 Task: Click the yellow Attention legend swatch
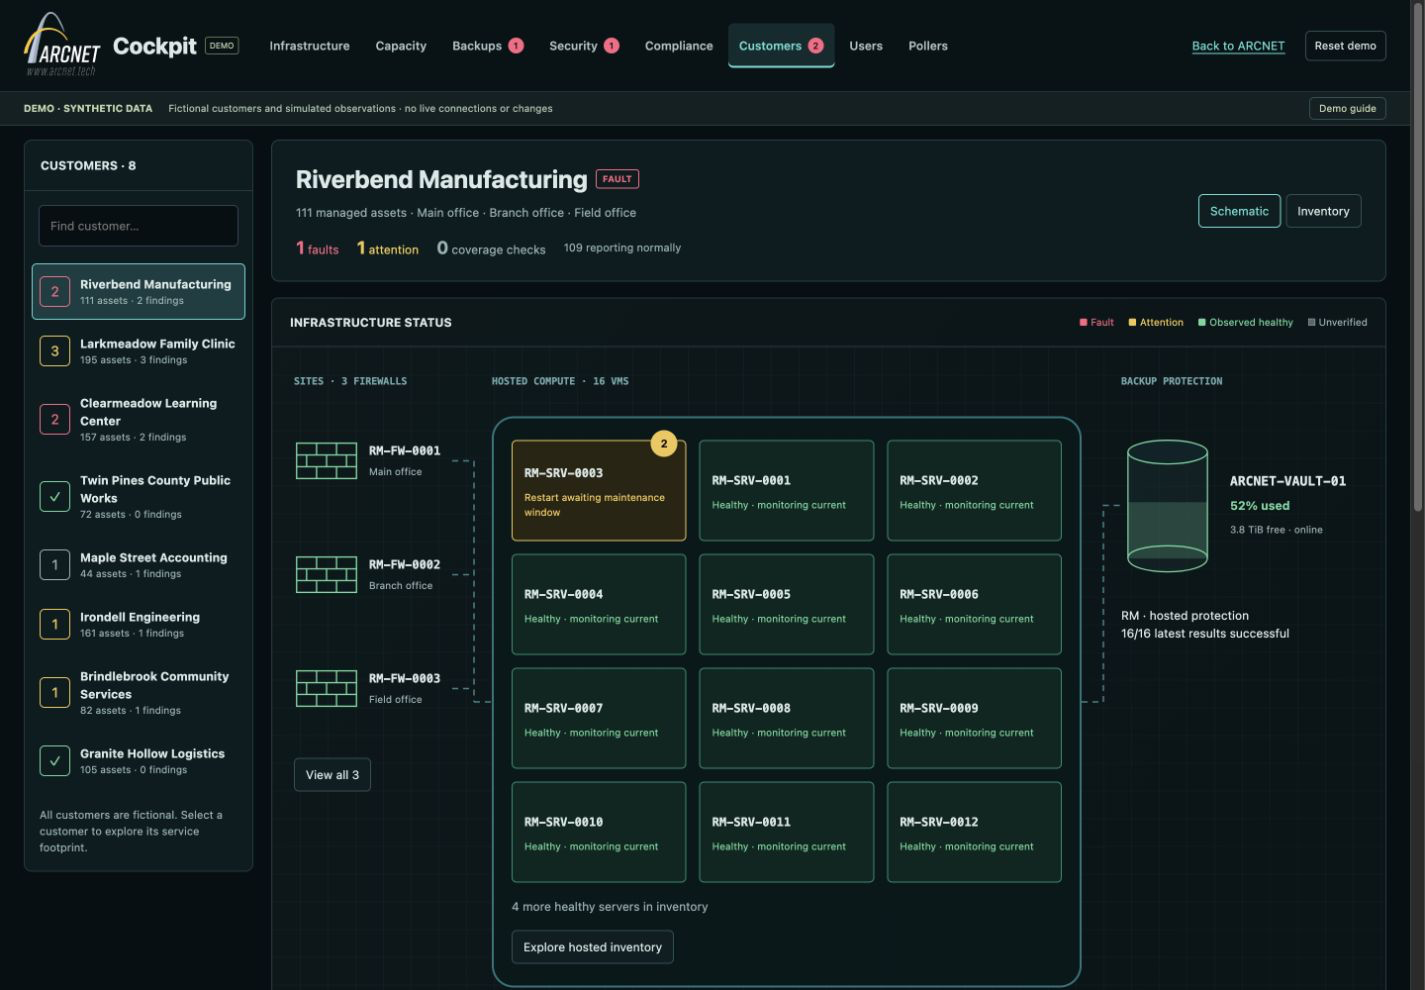point(1132,322)
